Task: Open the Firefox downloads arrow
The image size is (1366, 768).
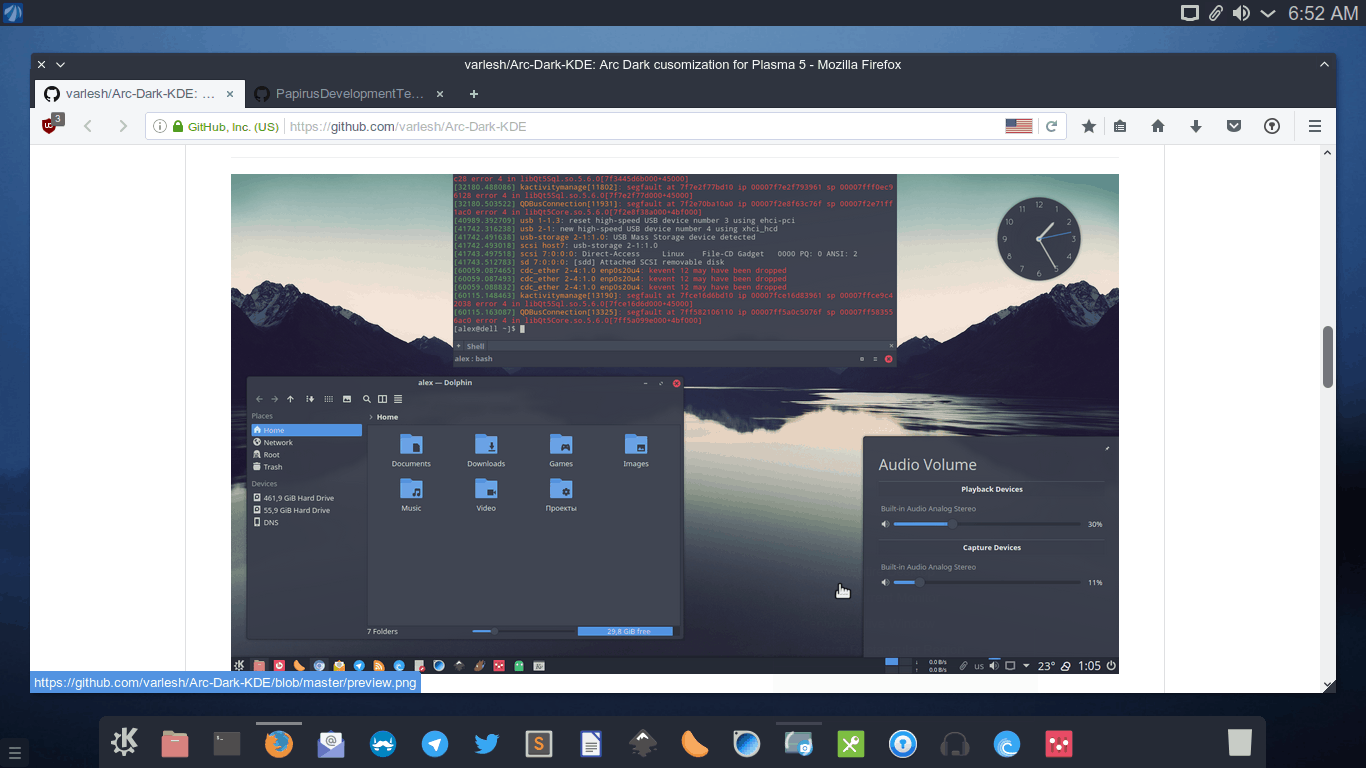Action: point(1195,126)
